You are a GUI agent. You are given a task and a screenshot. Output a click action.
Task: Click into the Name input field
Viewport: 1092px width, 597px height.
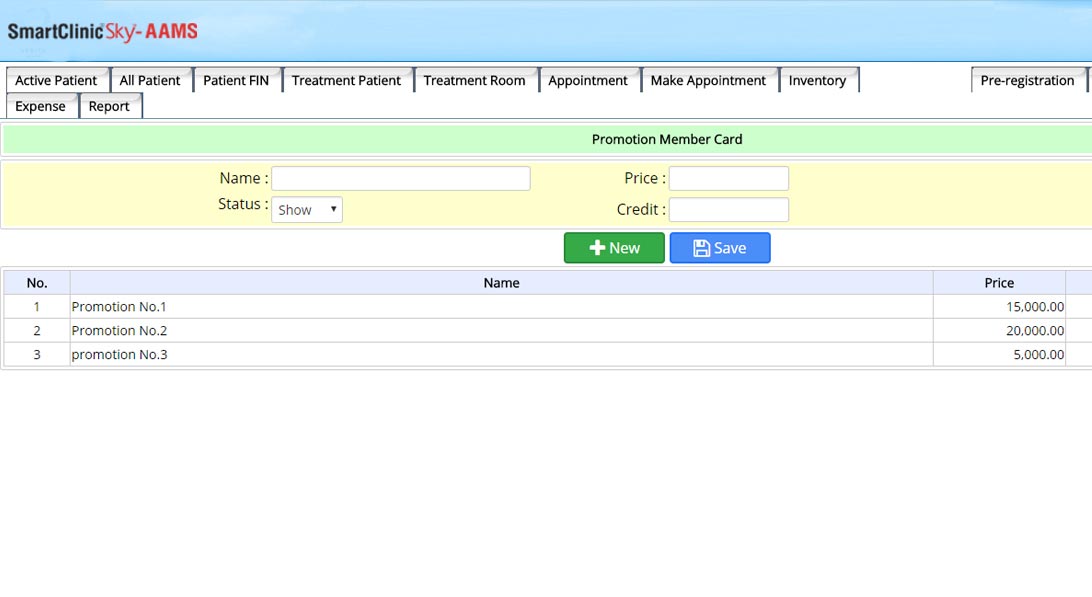(x=400, y=179)
